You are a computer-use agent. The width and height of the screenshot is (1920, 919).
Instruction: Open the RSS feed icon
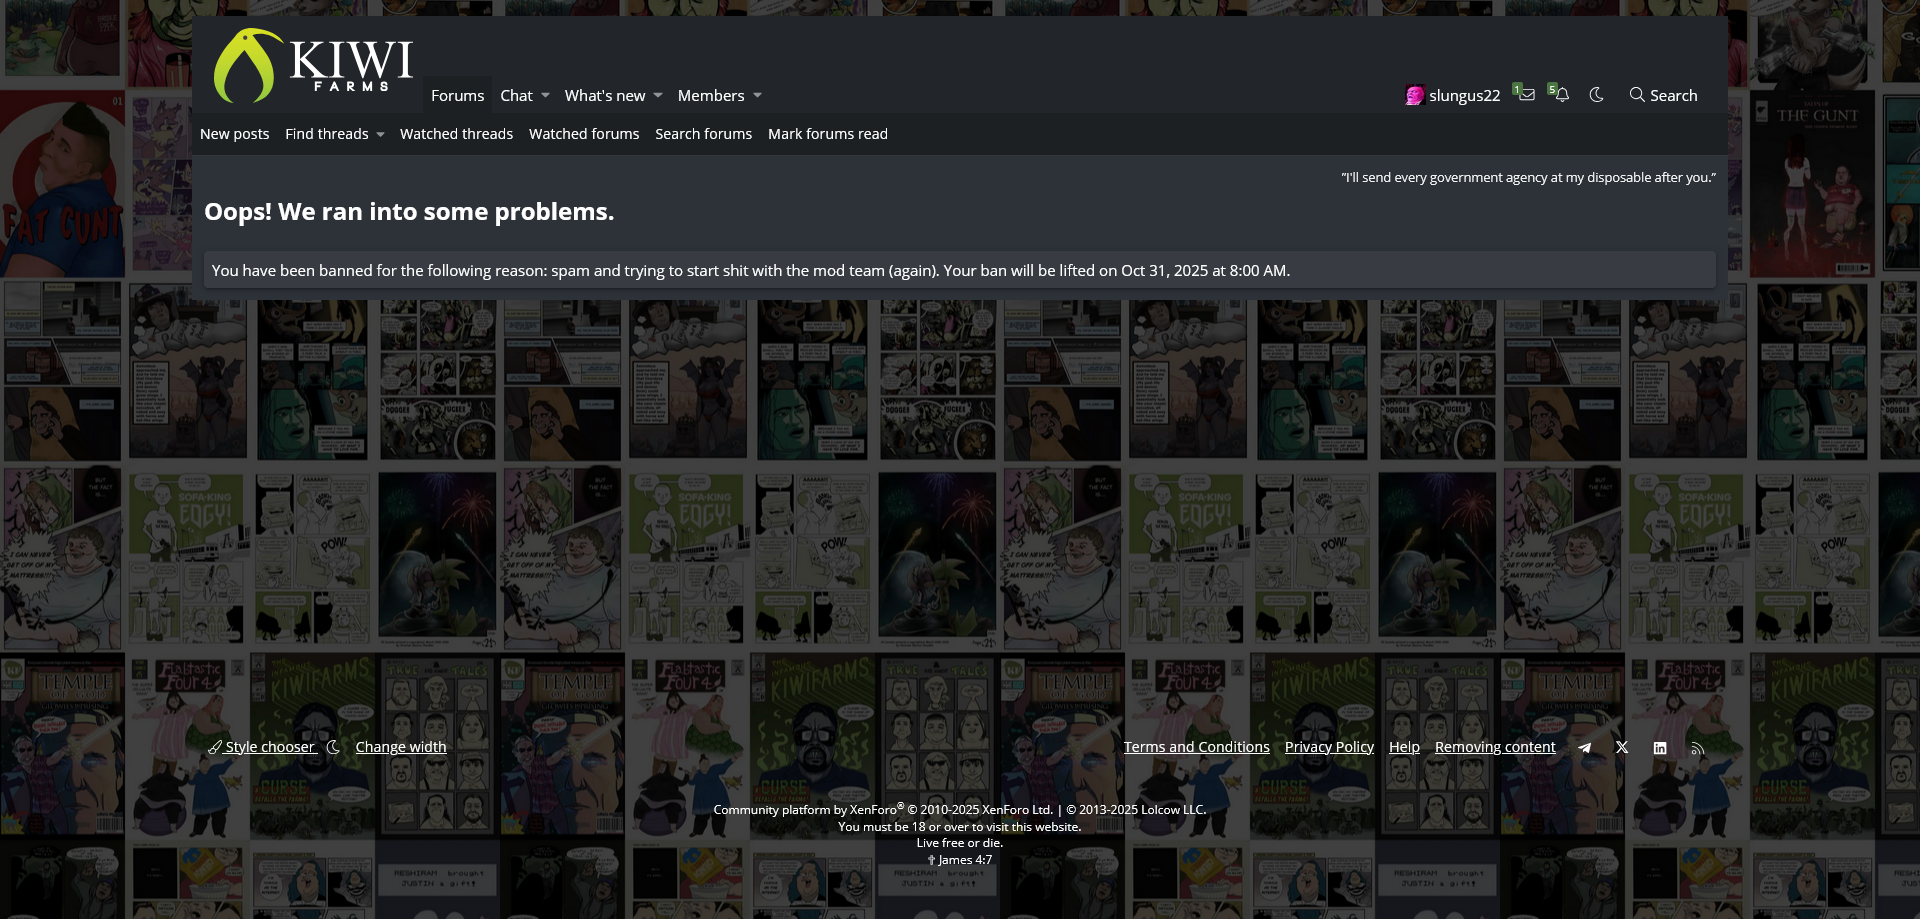tap(1697, 748)
